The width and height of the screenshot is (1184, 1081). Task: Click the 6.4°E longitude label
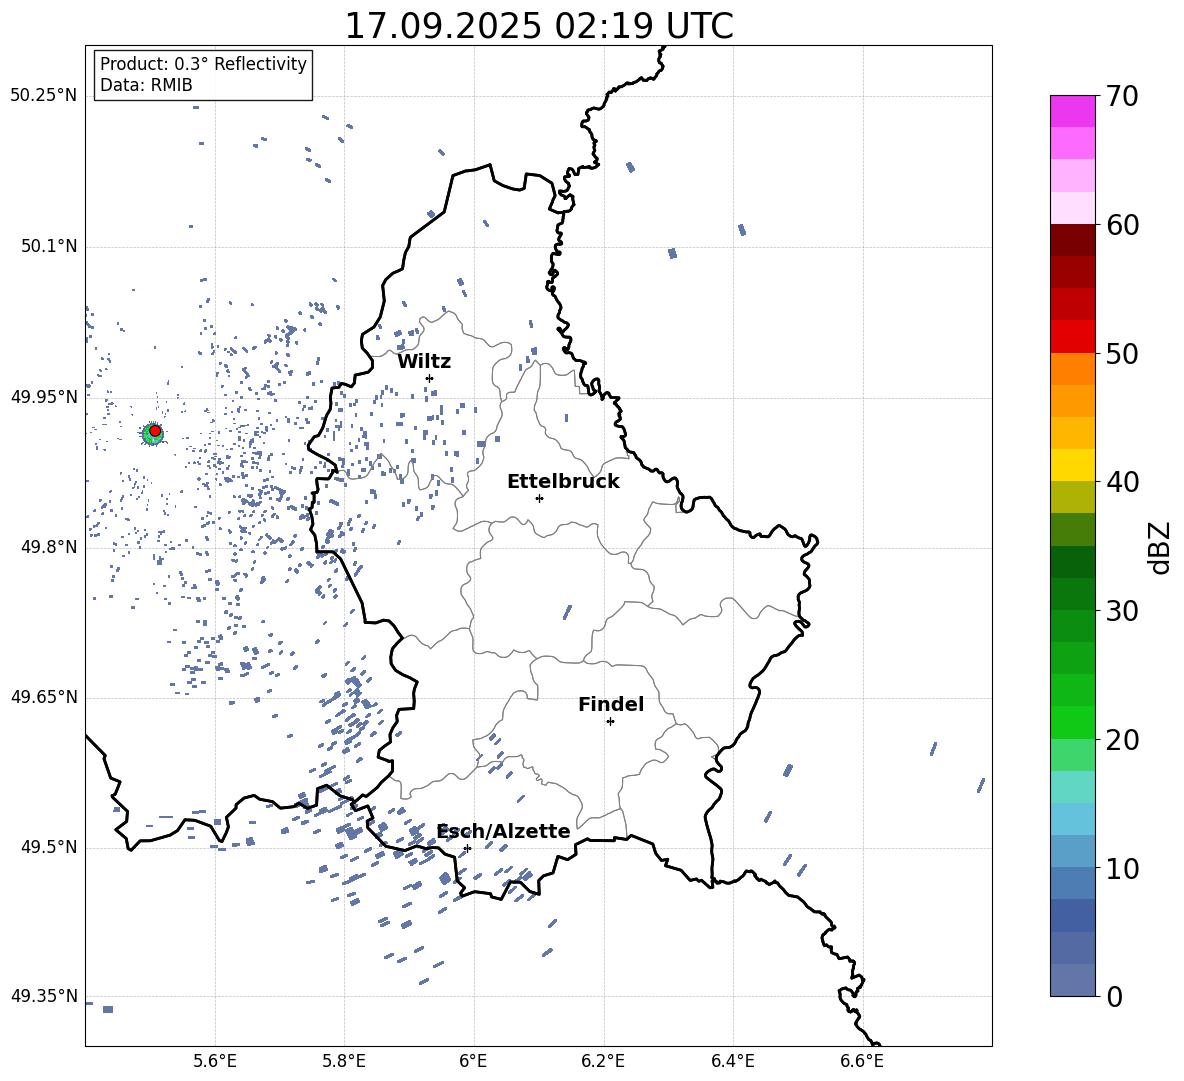[732, 1061]
